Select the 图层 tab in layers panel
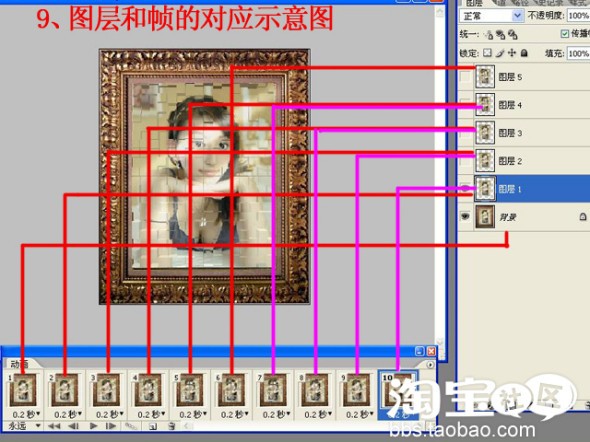This screenshot has width=590, height=442. pos(474,3)
